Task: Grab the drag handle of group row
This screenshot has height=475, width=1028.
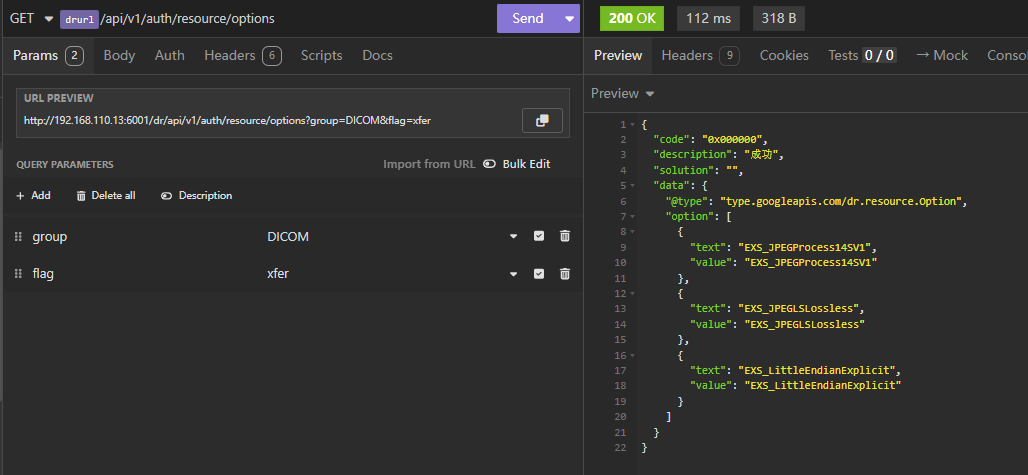Action: (18, 236)
